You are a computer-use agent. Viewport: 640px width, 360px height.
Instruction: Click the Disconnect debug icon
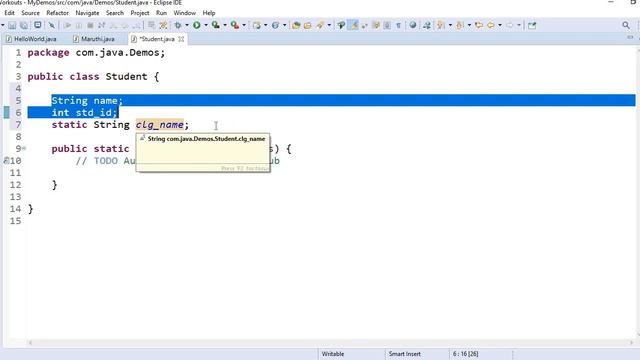coord(102,25)
